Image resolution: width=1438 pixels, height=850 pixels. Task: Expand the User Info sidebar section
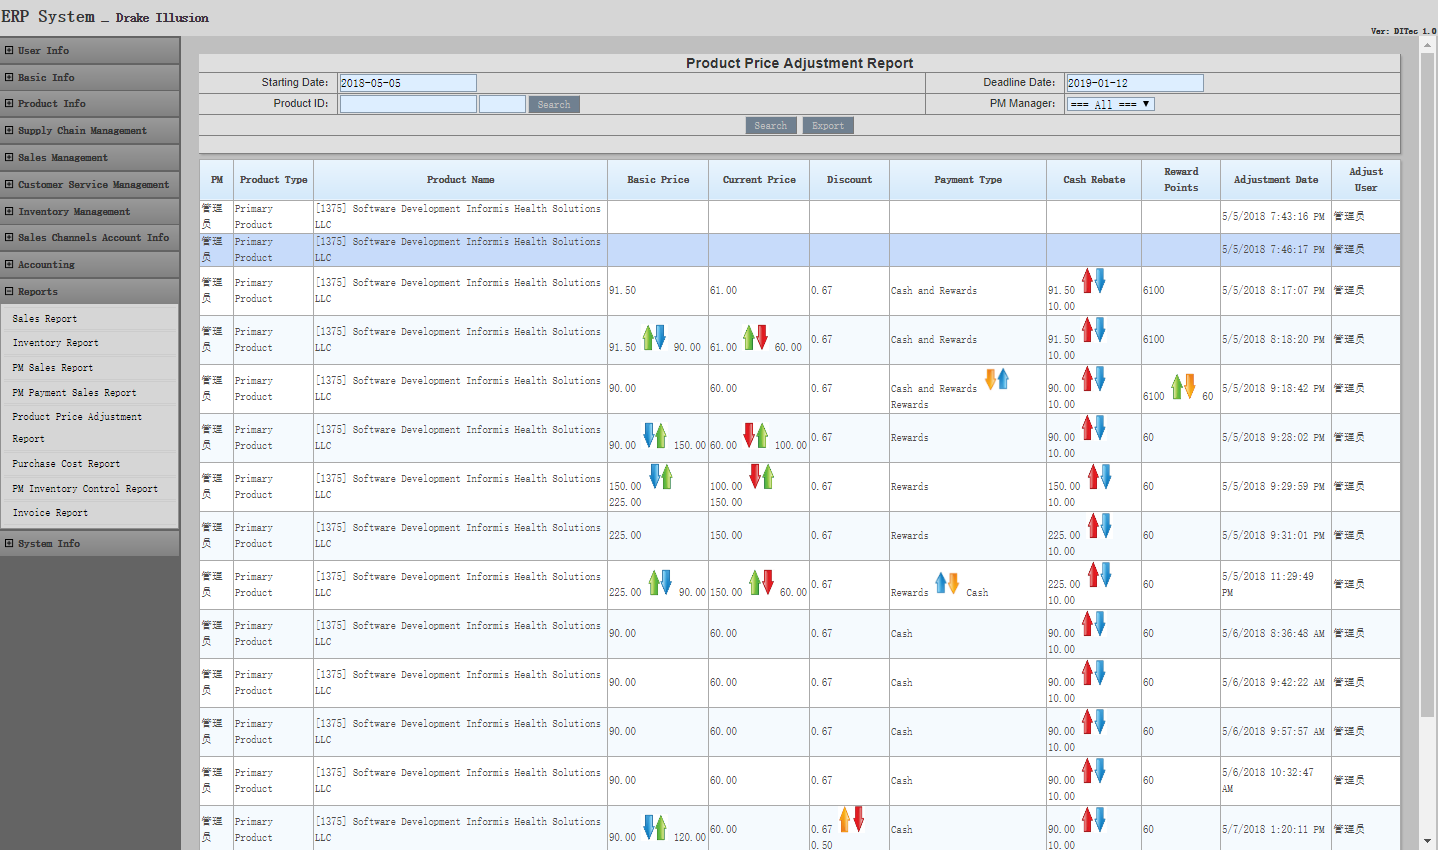tap(90, 50)
